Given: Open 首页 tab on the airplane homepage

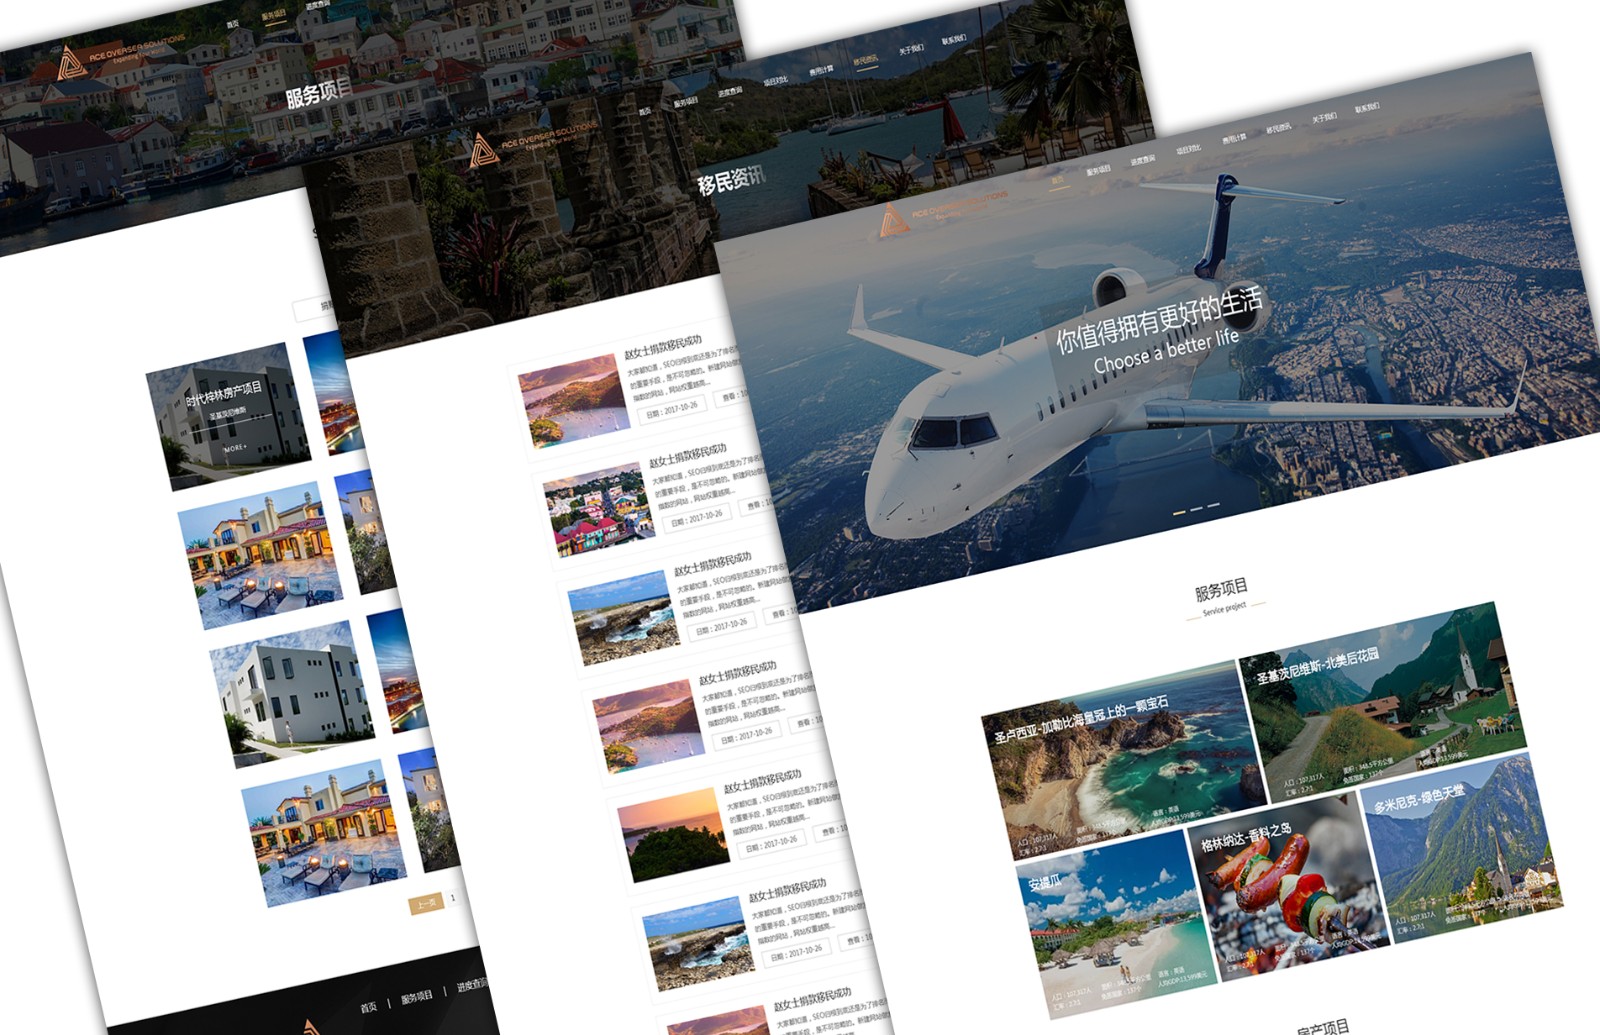Looking at the screenshot, I should tap(1058, 180).
